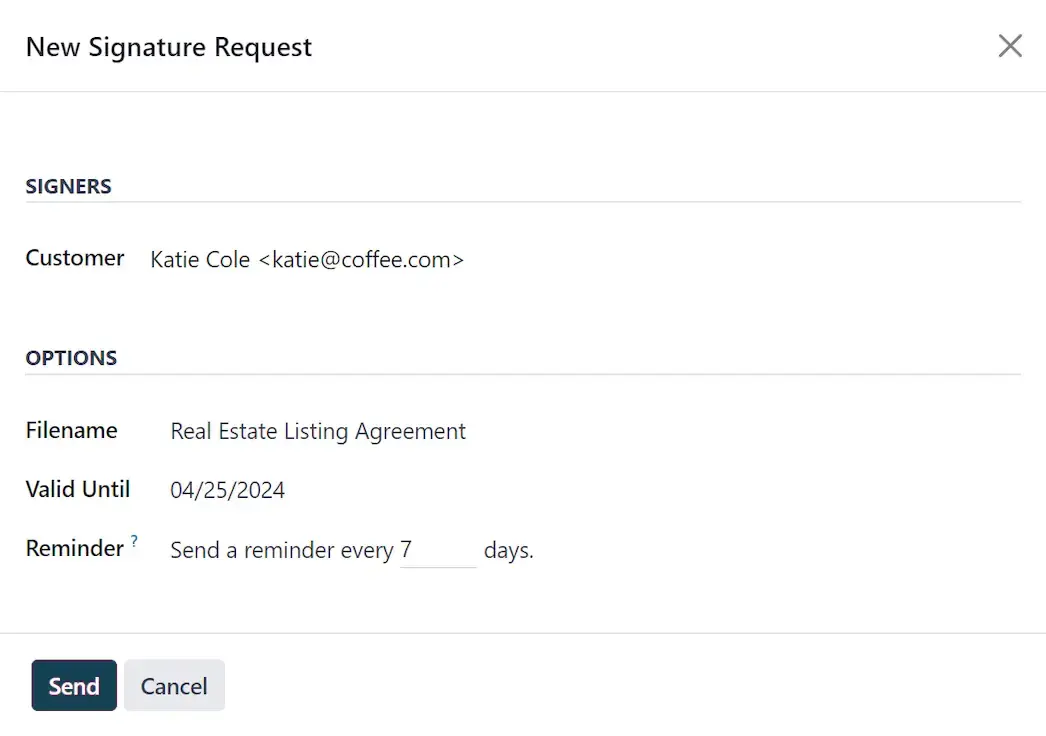This screenshot has height=736, width=1046.
Task: Click the "Send a reminder every" text
Action: point(281,551)
